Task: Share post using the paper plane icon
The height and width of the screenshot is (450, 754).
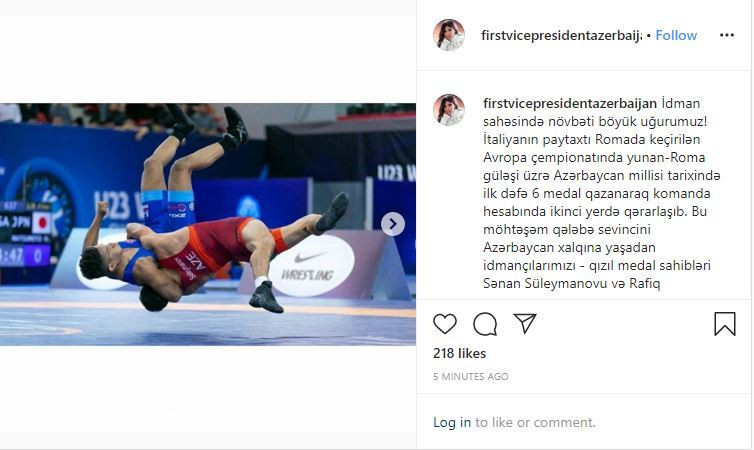Action: coord(525,323)
